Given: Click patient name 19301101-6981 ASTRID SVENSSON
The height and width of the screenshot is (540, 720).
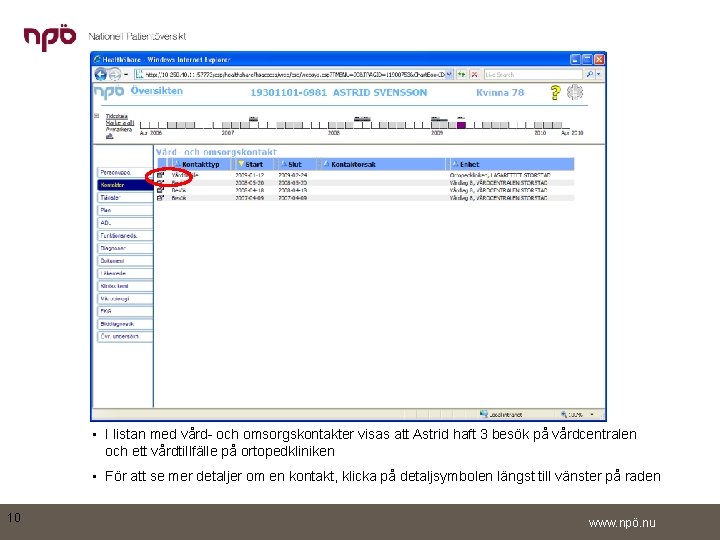Looking at the screenshot, I should (339, 92).
